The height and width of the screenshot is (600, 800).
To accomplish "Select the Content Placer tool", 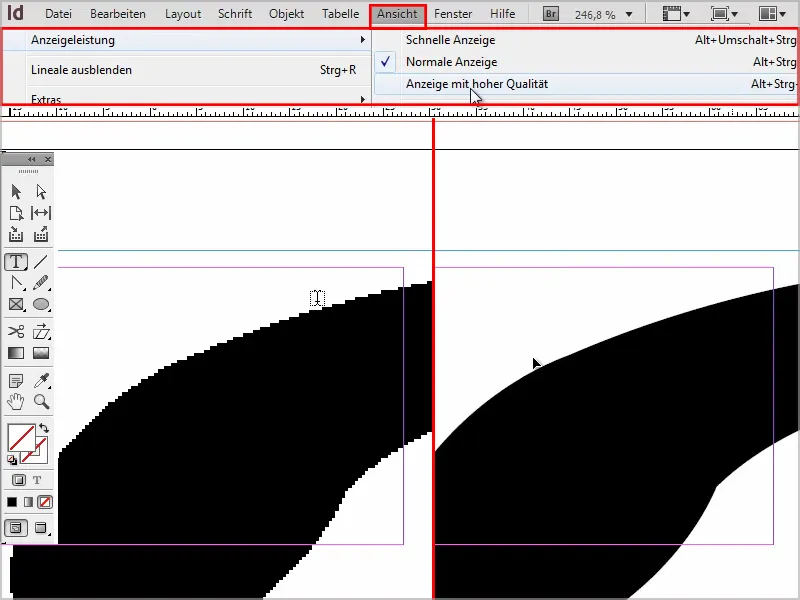I will pos(41,234).
